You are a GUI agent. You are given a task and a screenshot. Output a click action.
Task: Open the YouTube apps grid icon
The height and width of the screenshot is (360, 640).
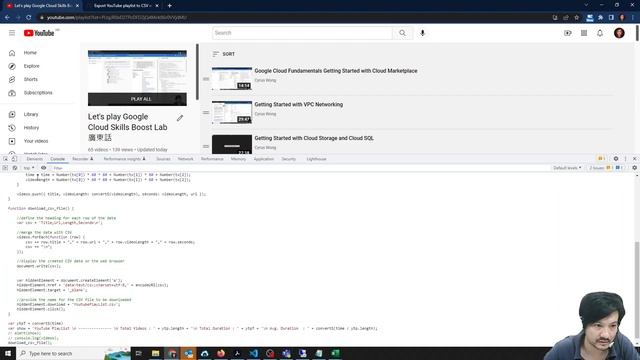(584, 33)
